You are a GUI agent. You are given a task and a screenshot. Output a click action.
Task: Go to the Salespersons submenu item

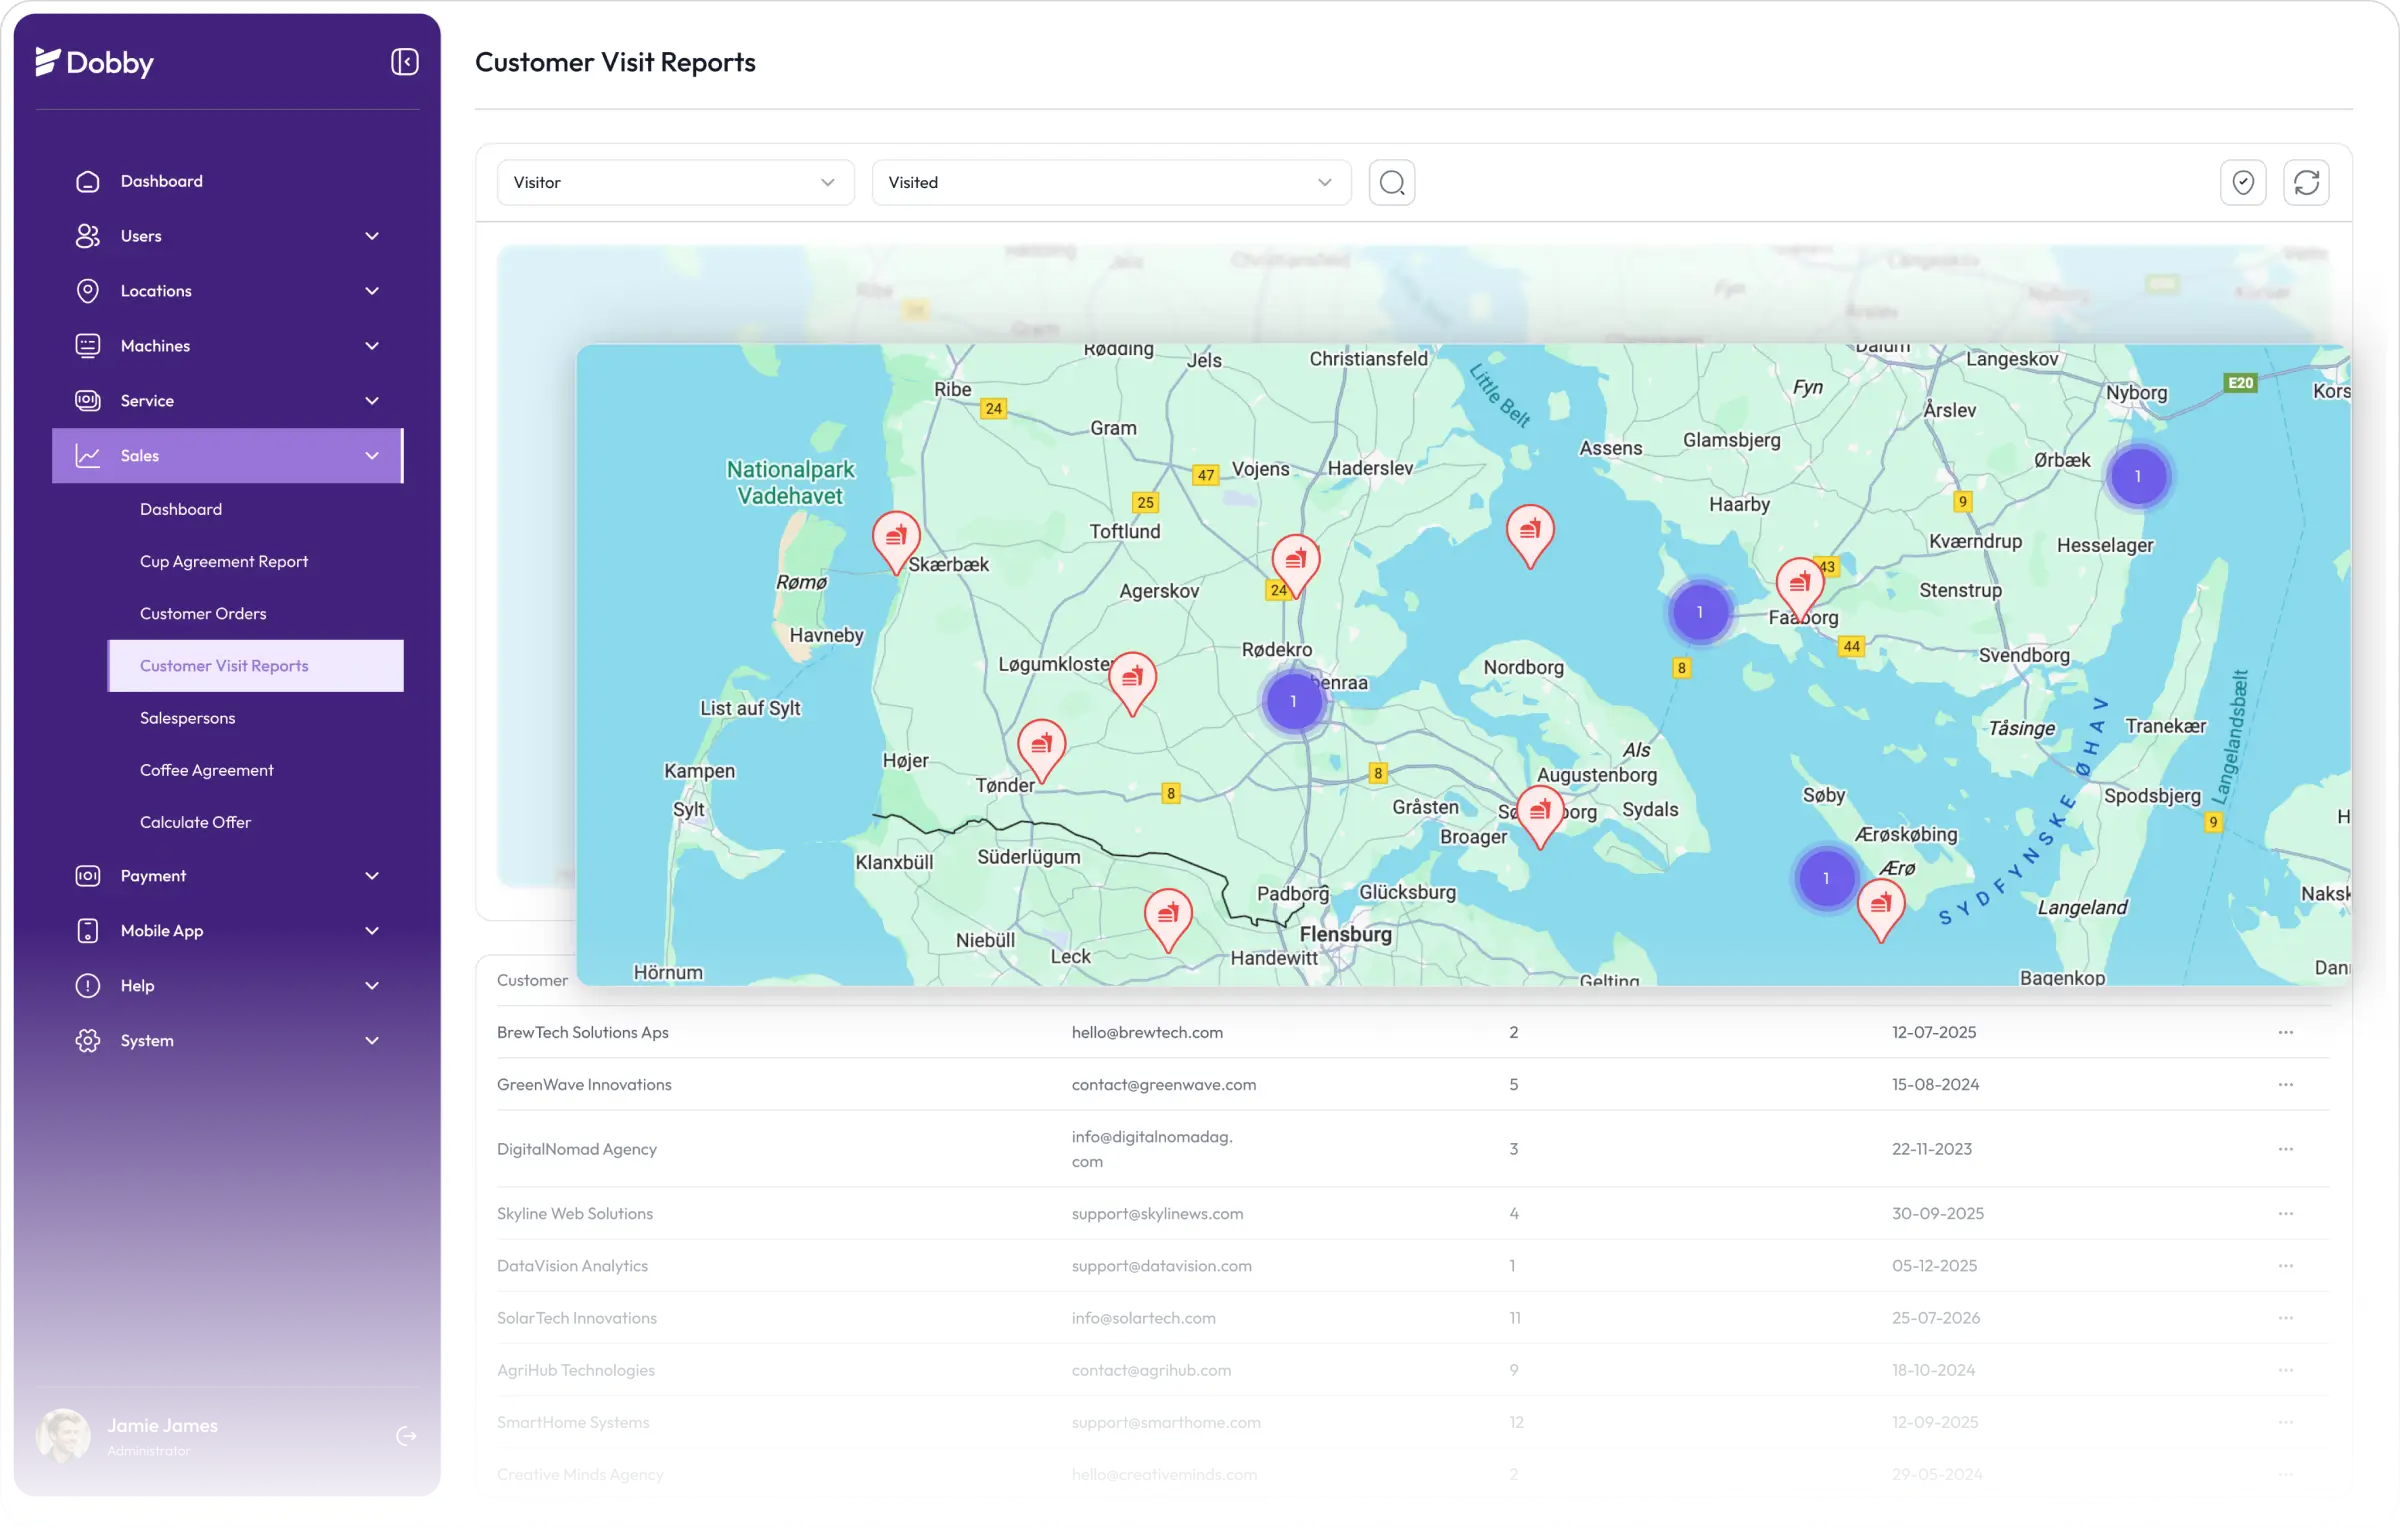point(188,718)
